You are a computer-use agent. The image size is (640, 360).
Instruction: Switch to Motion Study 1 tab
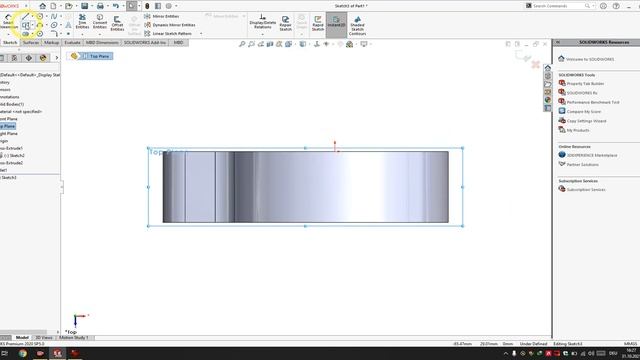click(x=74, y=338)
